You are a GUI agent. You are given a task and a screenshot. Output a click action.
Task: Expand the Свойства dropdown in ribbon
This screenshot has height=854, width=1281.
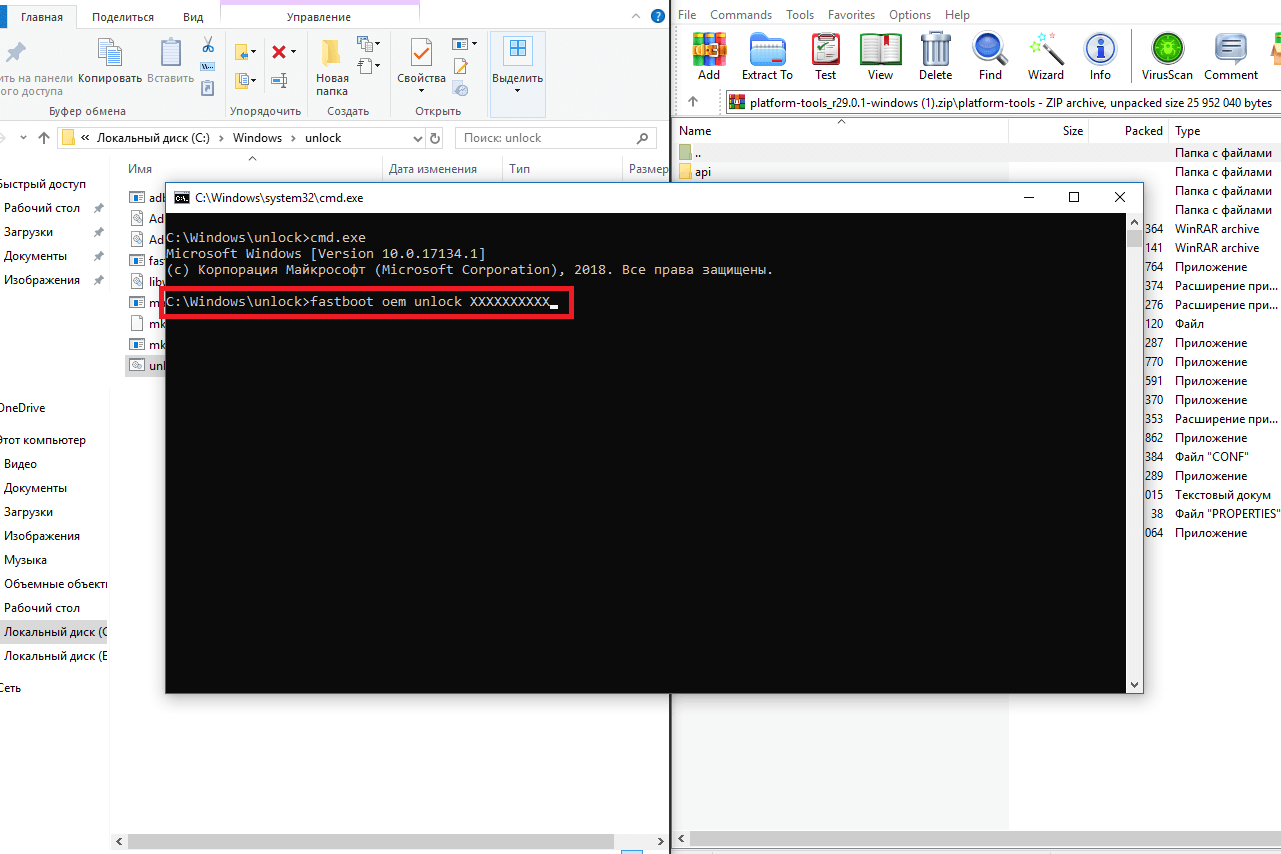(x=421, y=91)
